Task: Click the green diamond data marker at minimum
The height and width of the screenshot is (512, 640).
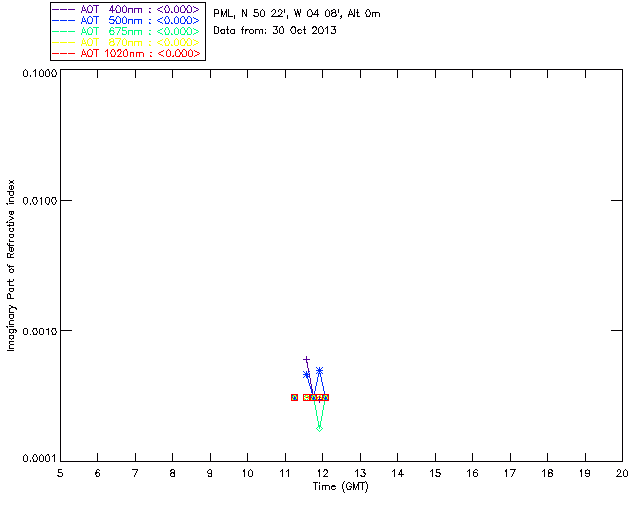Action: (320, 428)
